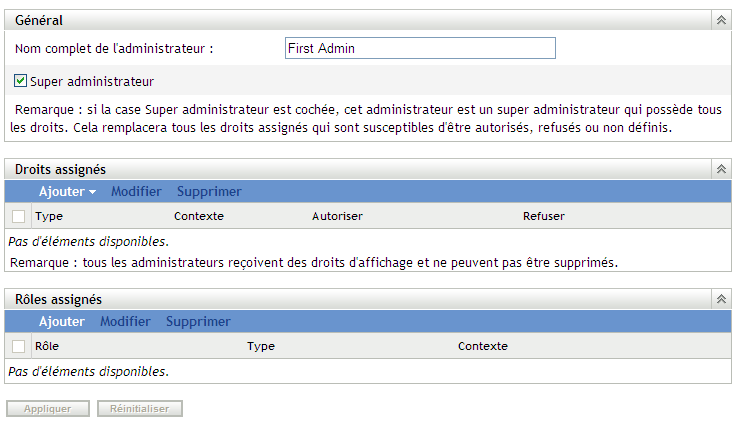This screenshot has height=424, width=741.
Task: Sort by Contexte column in Droits assignés
Action: (198, 216)
